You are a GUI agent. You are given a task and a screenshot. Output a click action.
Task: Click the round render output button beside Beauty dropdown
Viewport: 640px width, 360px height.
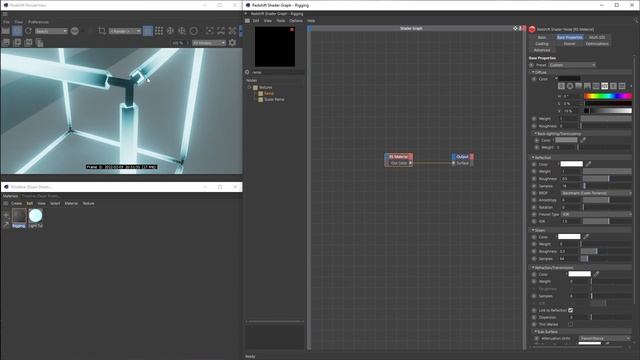click(x=75, y=31)
